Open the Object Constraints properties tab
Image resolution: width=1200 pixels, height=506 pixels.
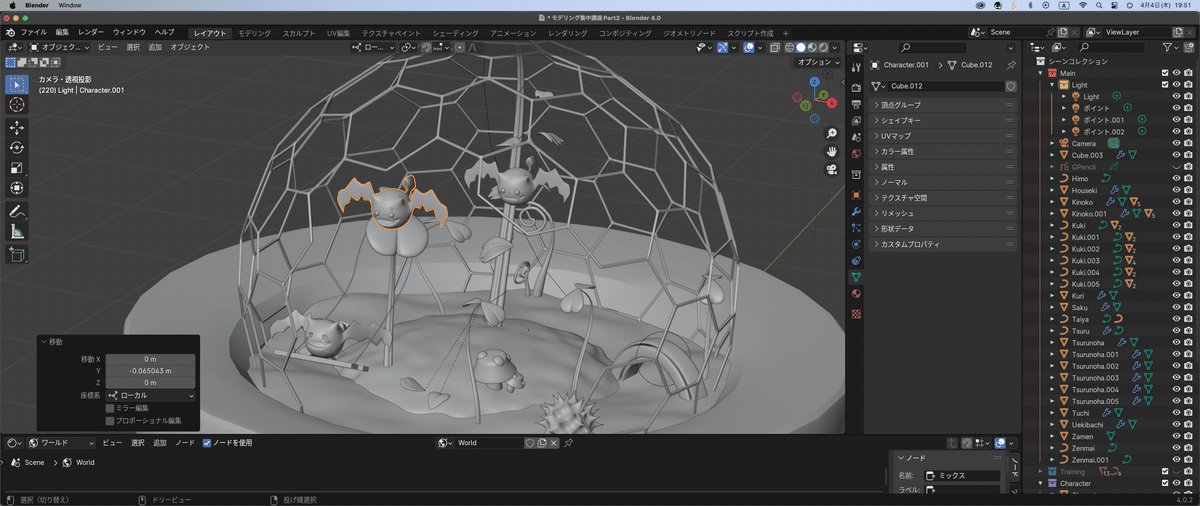[x=855, y=260]
